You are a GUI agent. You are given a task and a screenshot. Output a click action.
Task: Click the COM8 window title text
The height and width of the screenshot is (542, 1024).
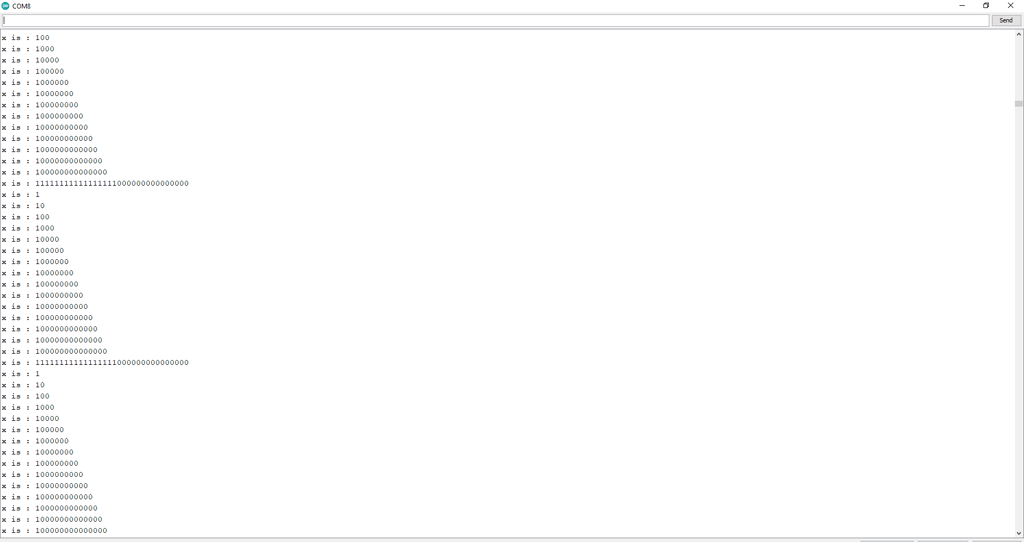tap(22, 7)
